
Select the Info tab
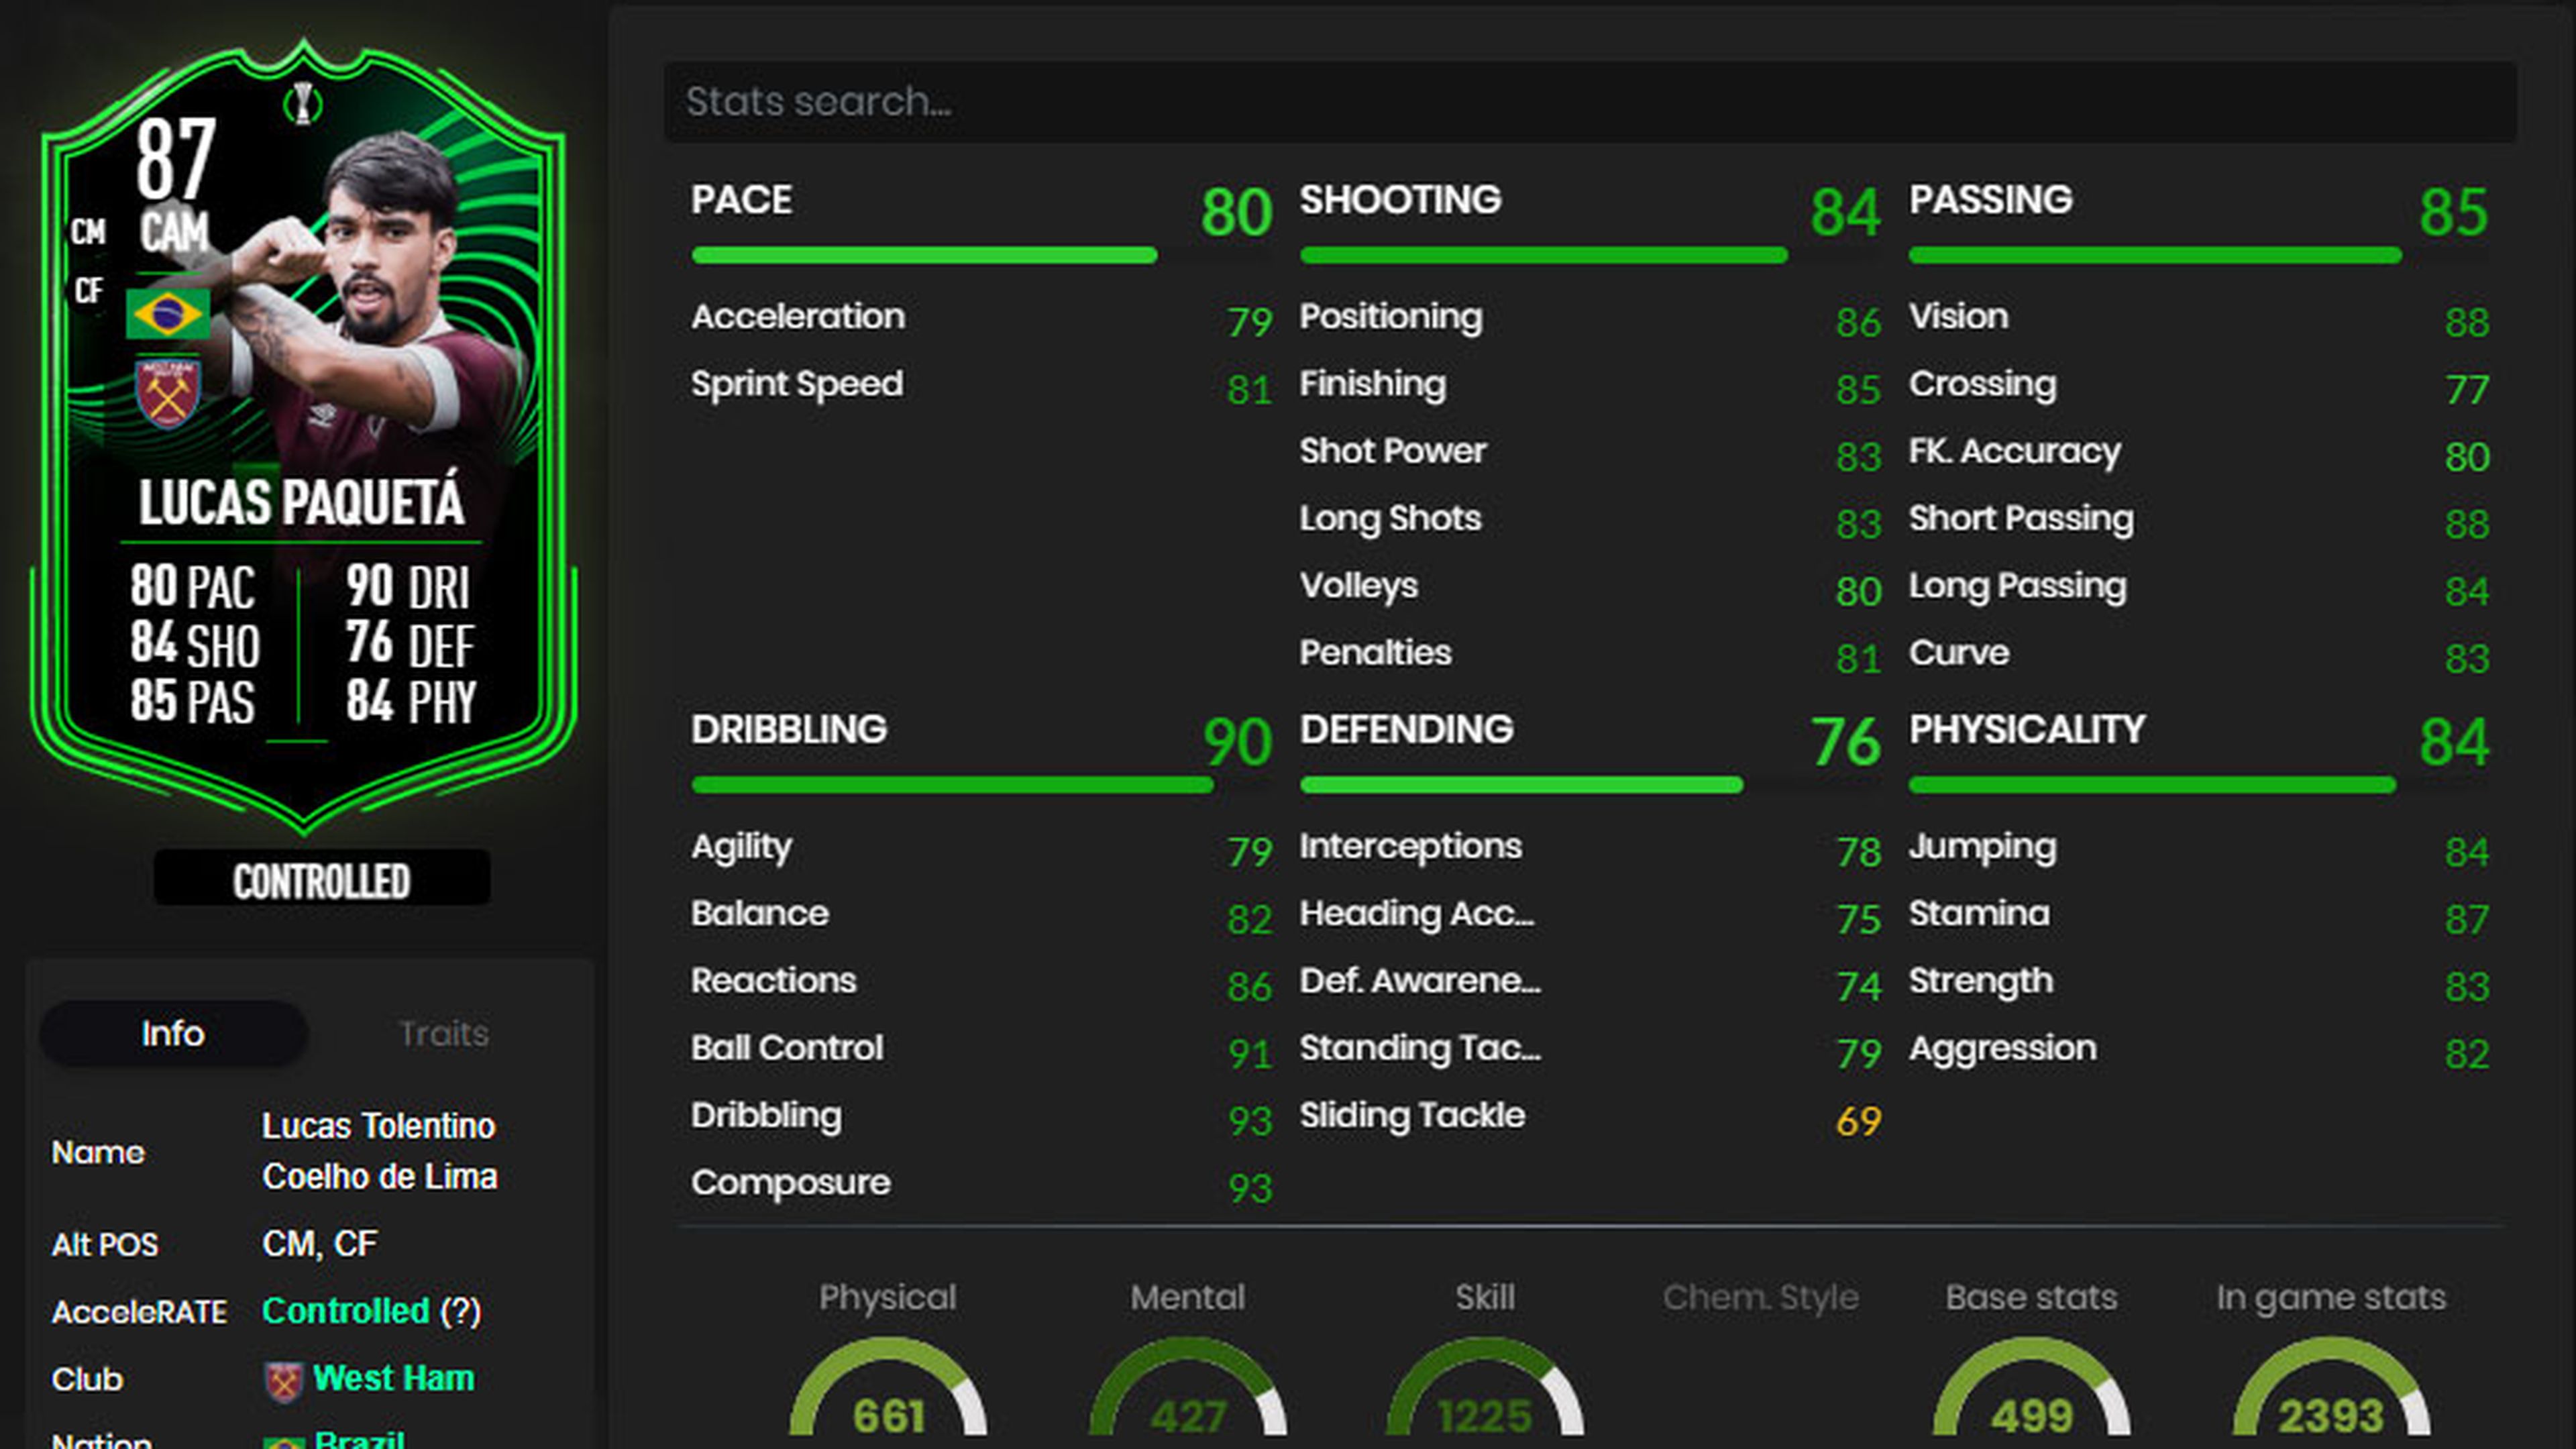[x=173, y=1033]
